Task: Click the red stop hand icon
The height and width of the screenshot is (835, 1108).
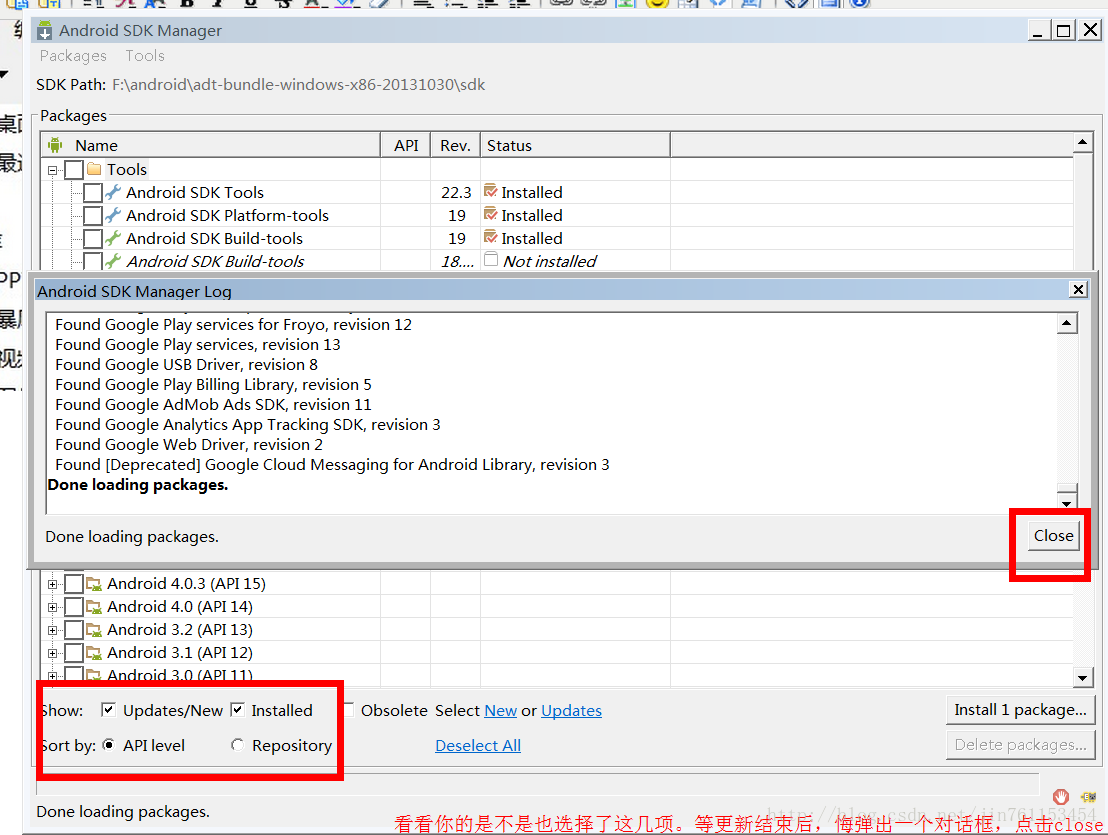Action: (x=1061, y=797)
